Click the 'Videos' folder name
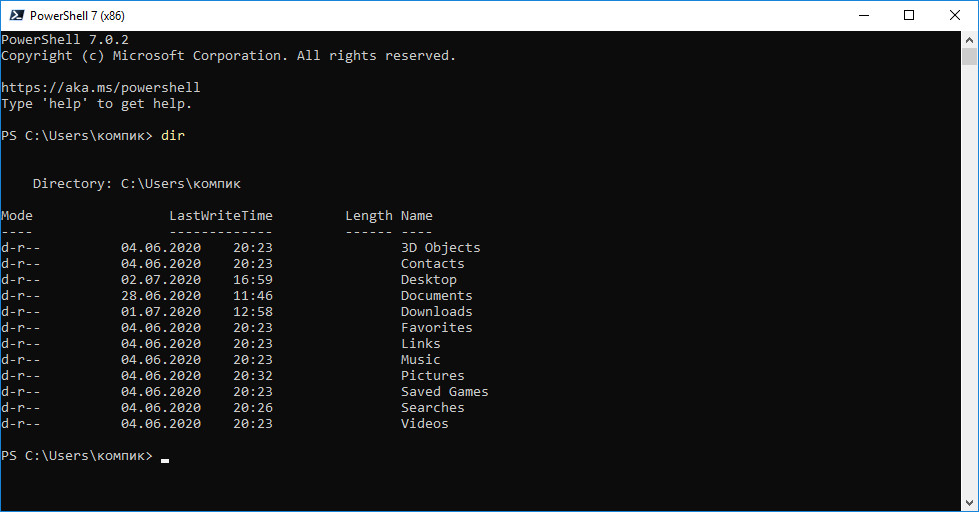The width and height of the screenshot is (979, 512). [x=425, y=423]
